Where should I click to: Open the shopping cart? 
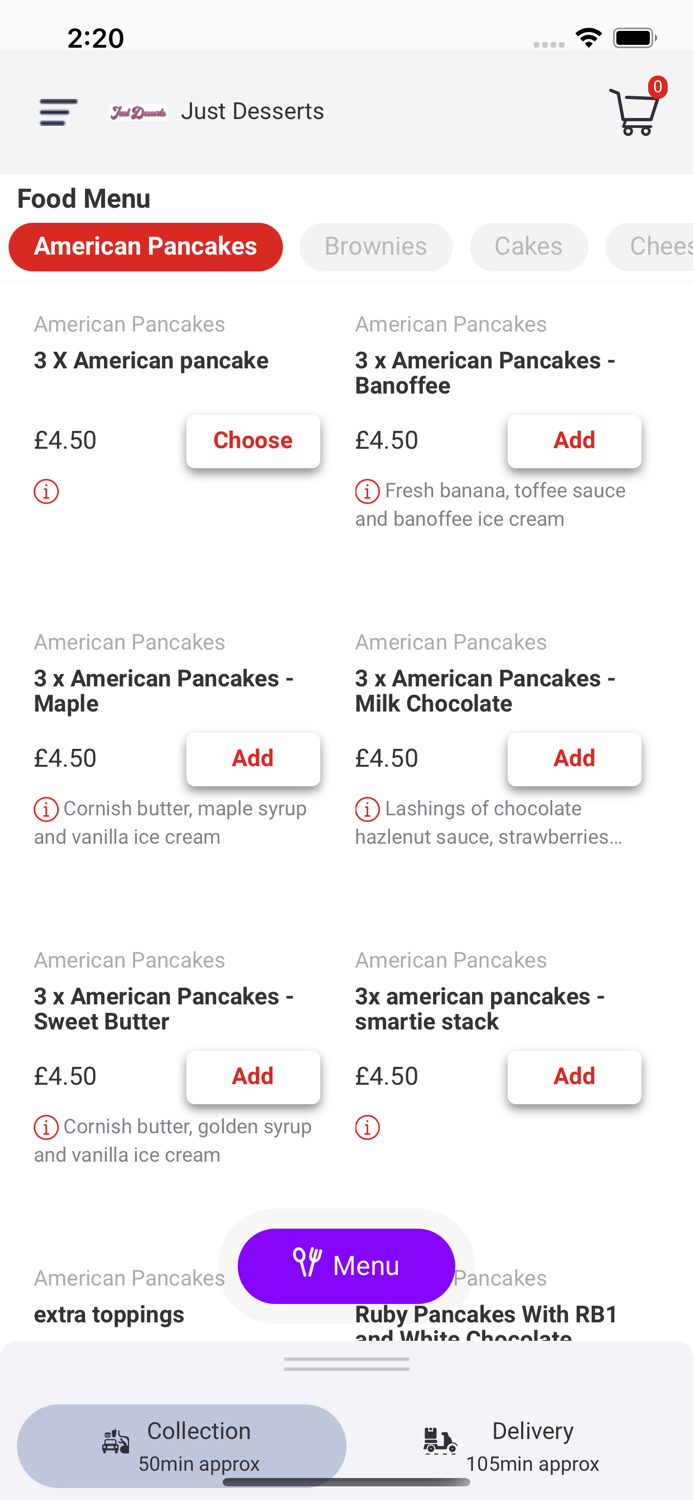point(635,111)
